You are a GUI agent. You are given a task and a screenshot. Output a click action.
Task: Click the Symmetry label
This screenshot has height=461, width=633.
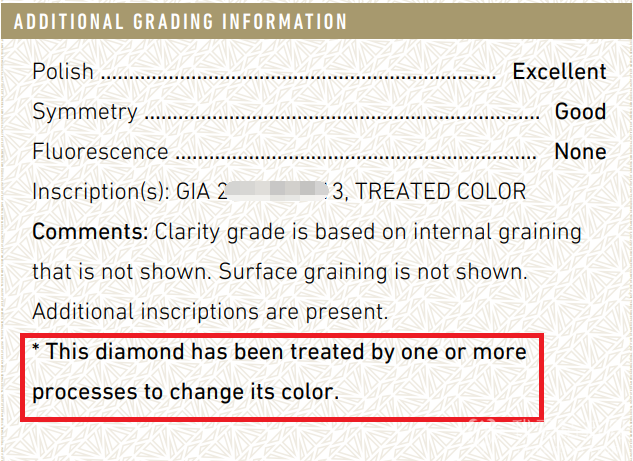(85, 112)
